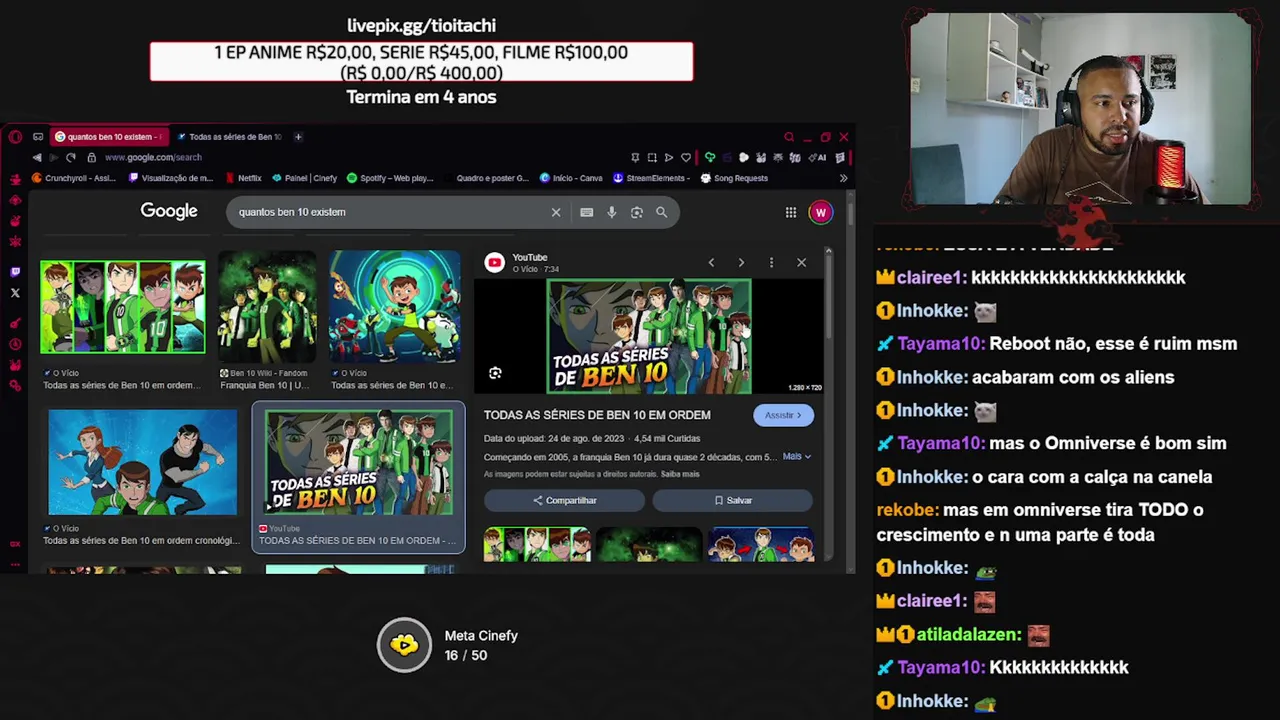Show previous image in preview panel
This screenshot has height=720, width=1280.
711,263
